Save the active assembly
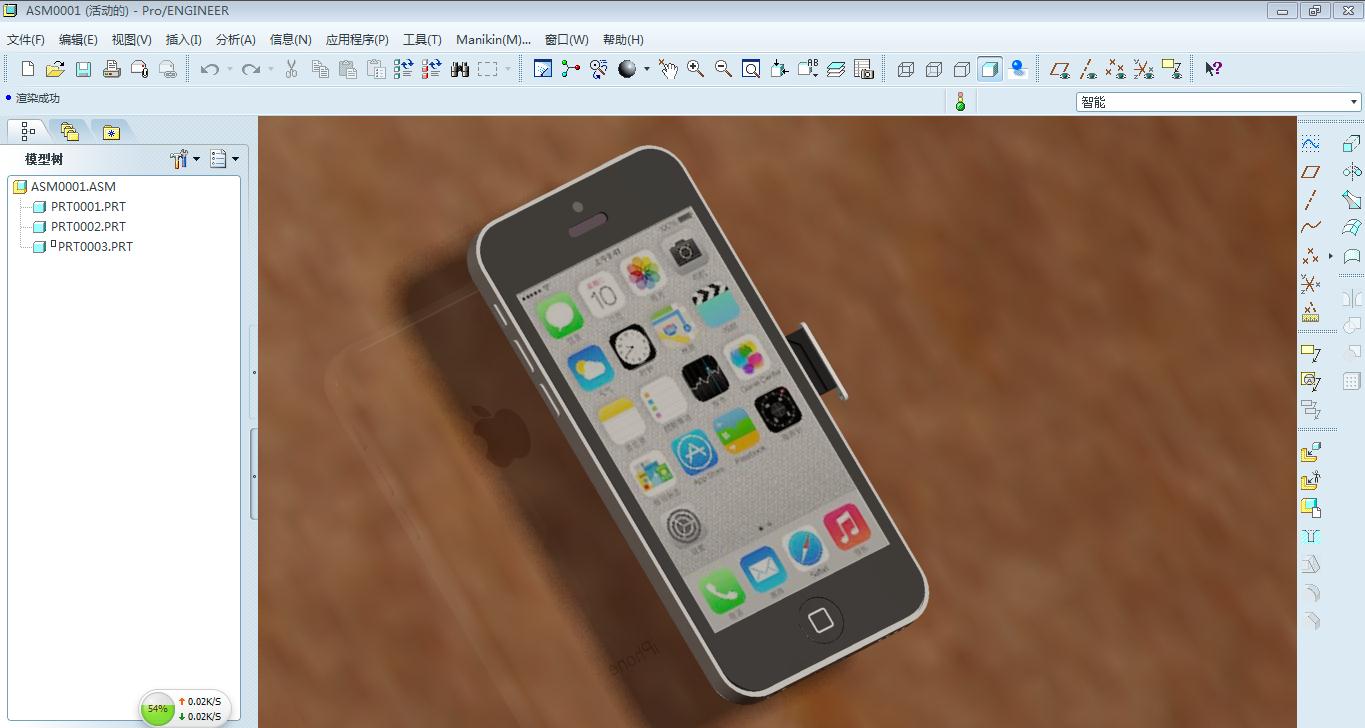 click(x=84, y=68)
